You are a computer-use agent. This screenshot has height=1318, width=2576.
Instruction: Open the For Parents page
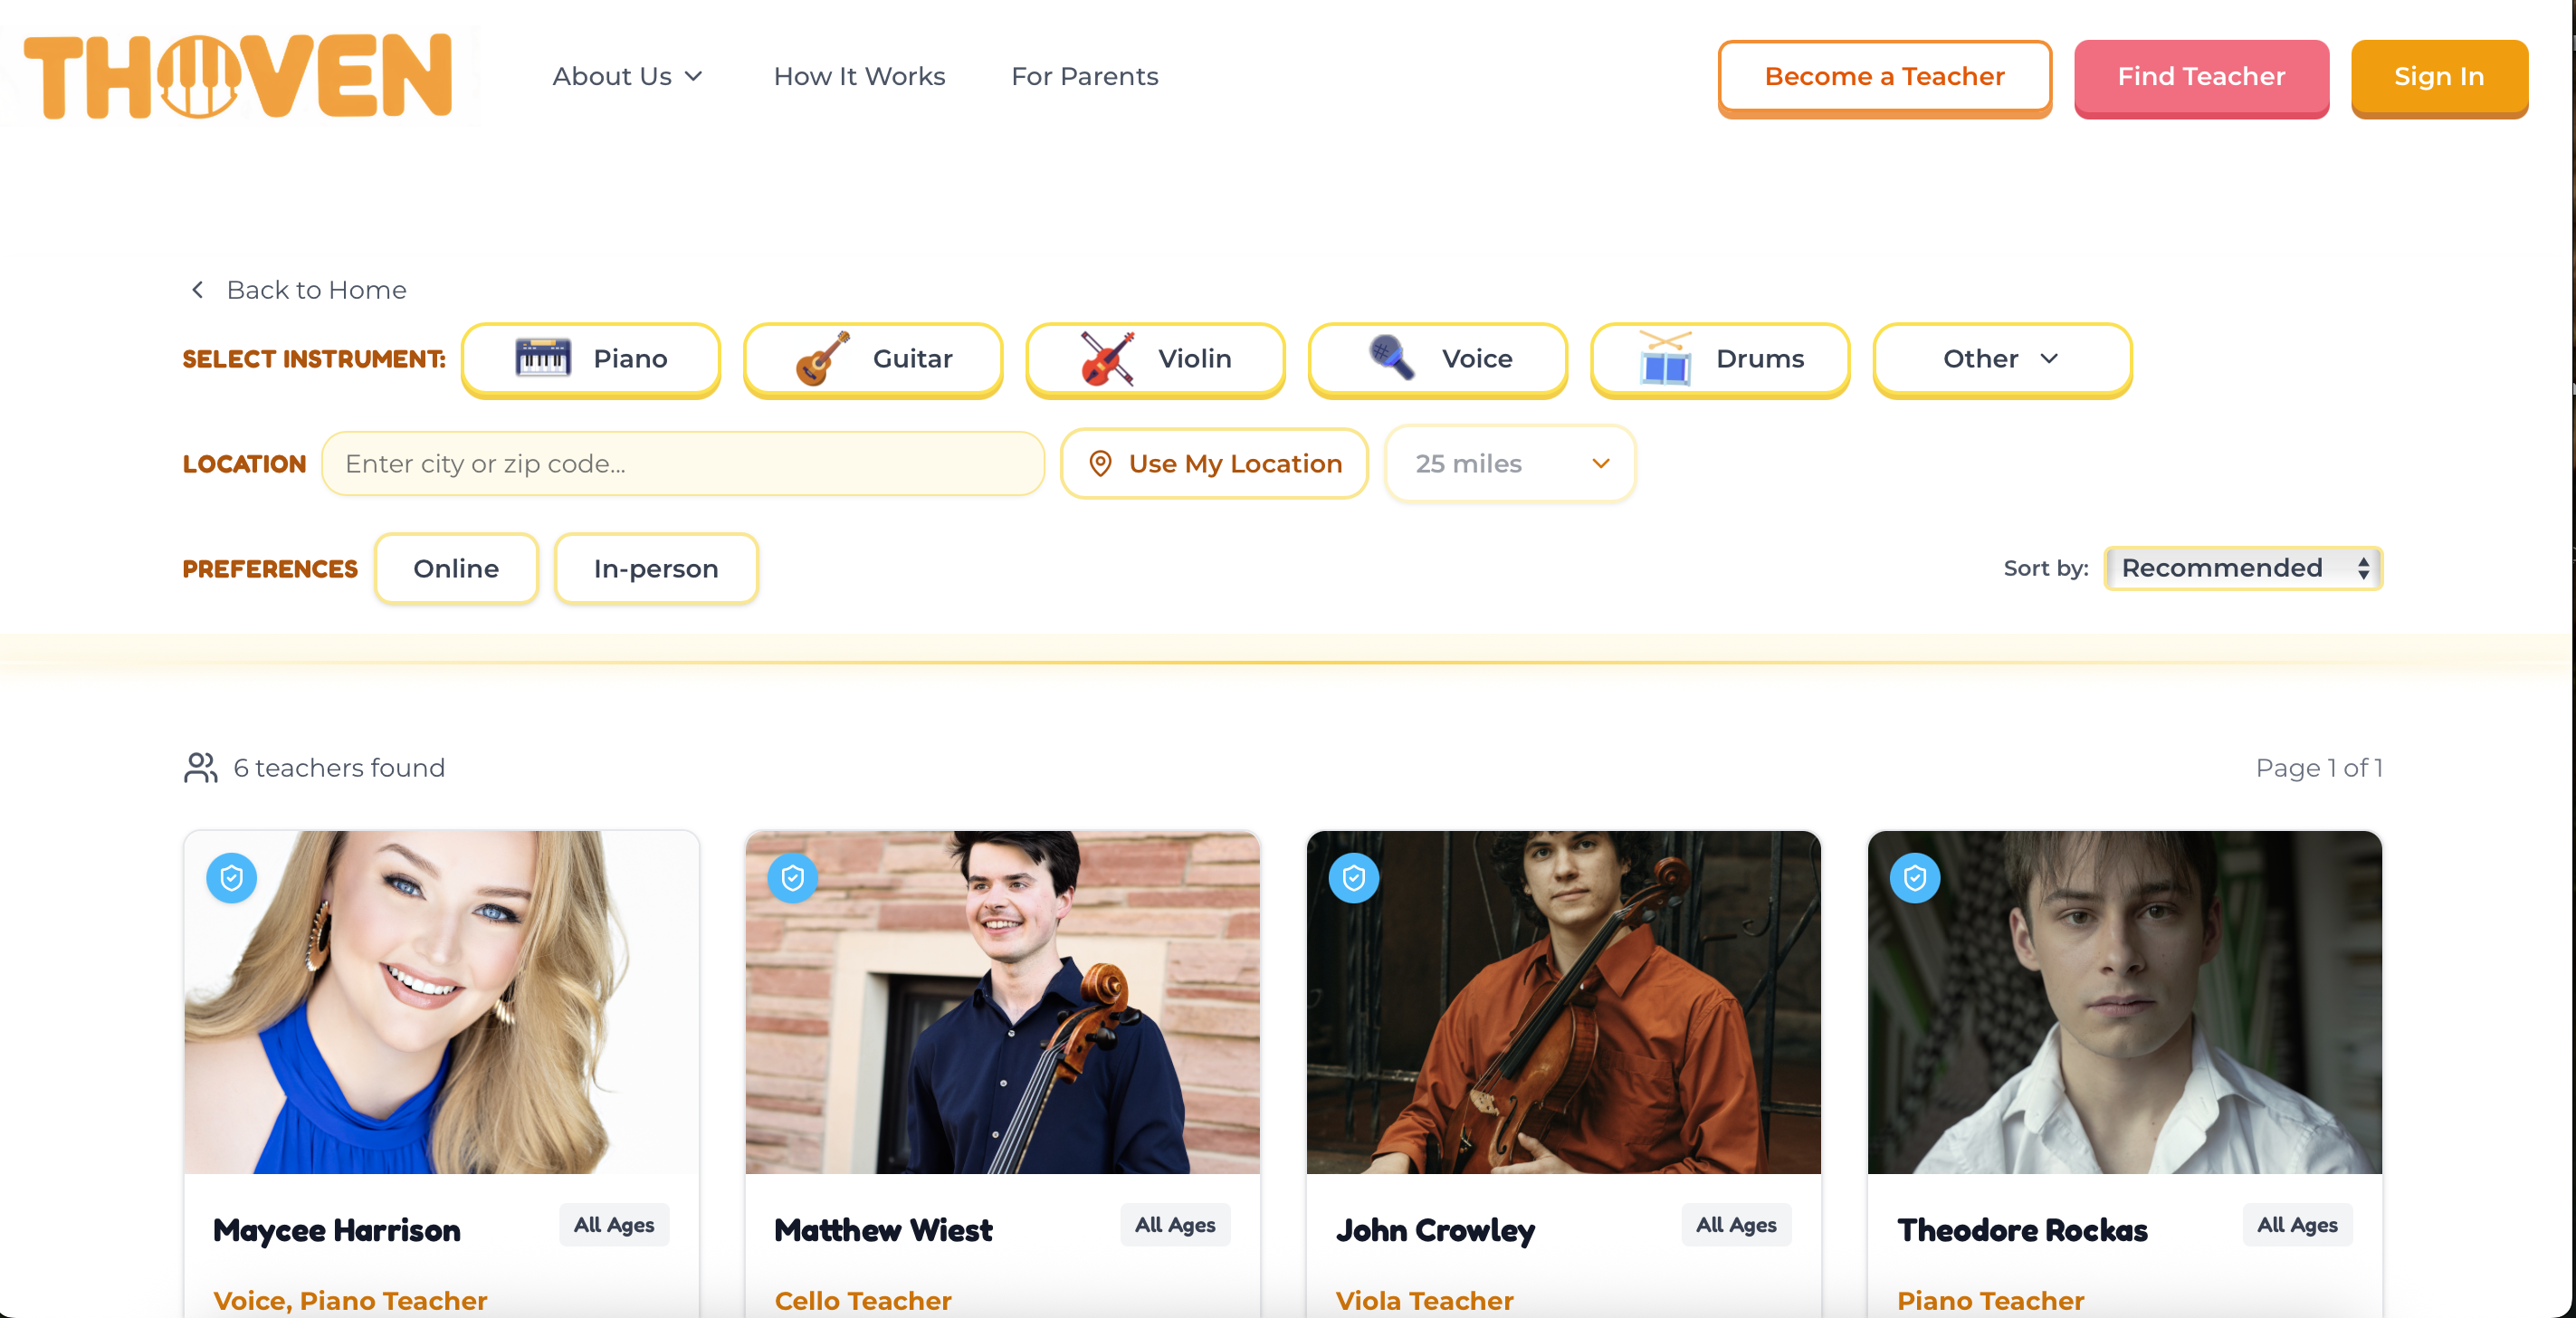pos(1084,77)
